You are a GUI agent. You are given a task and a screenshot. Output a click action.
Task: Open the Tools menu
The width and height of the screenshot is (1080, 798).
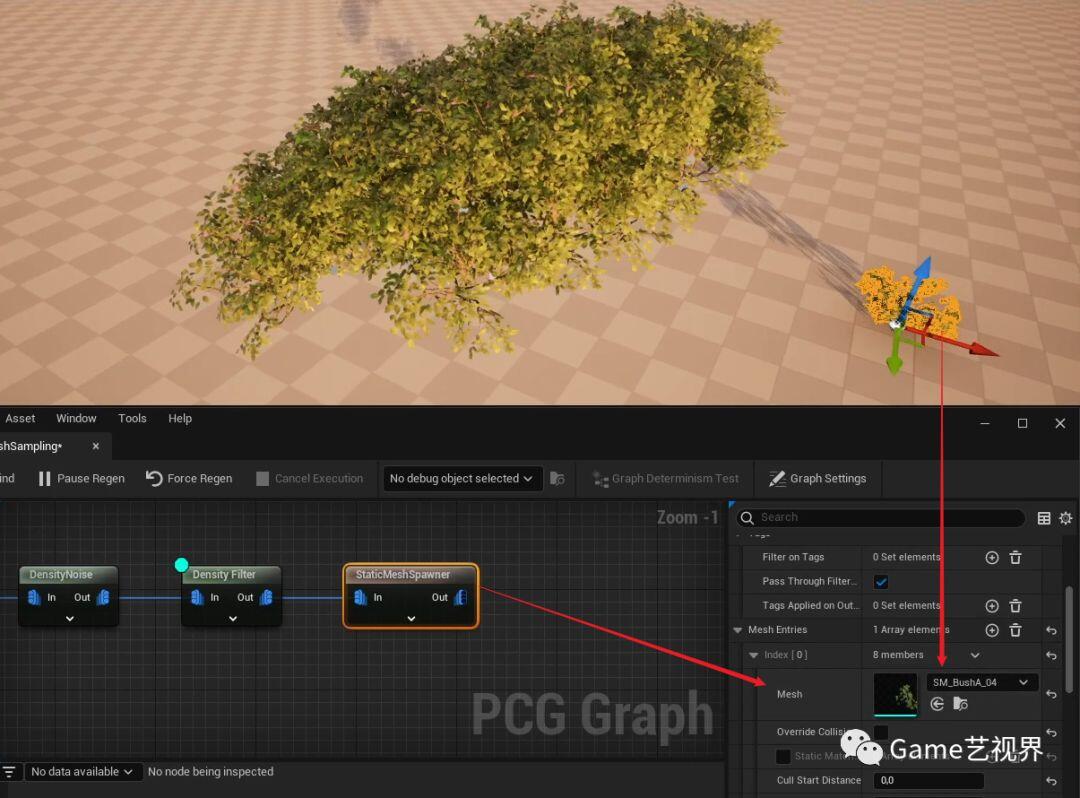click(x=132, y=419)
